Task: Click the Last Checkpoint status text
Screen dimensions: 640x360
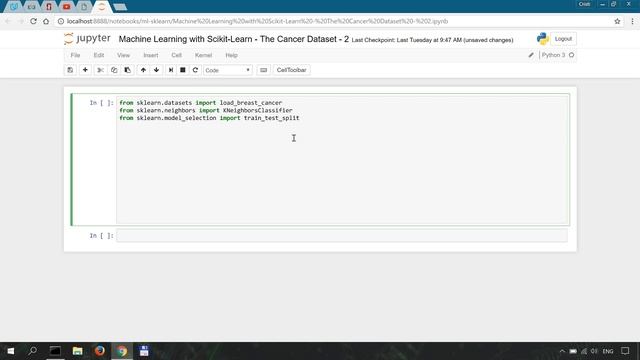Action: (432, 40)
